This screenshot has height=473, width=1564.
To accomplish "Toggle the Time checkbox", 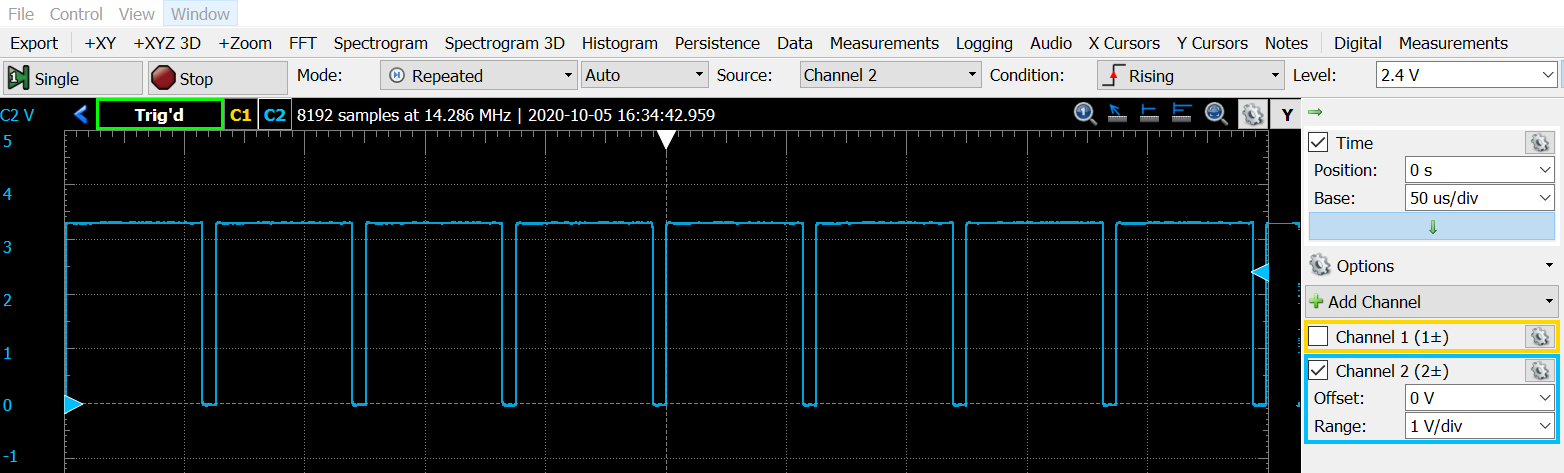I will (1318, 143).
